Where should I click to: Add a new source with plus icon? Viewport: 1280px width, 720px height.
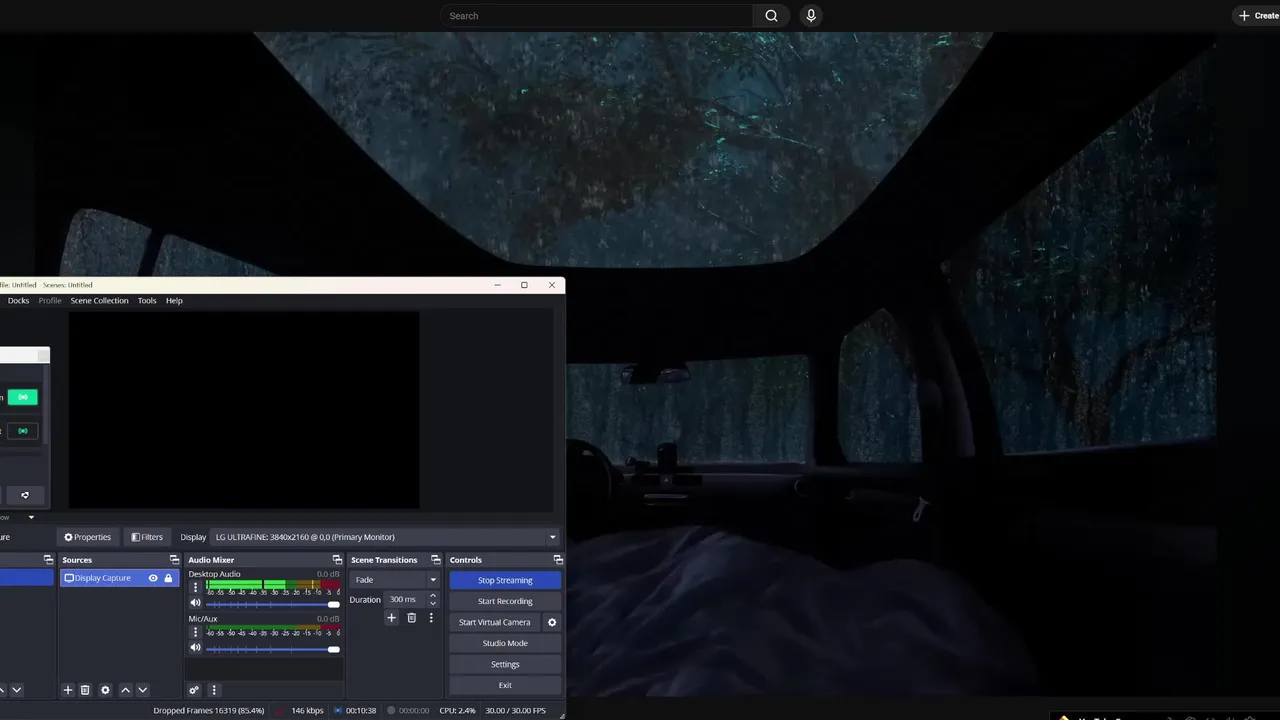pos(68,690)
